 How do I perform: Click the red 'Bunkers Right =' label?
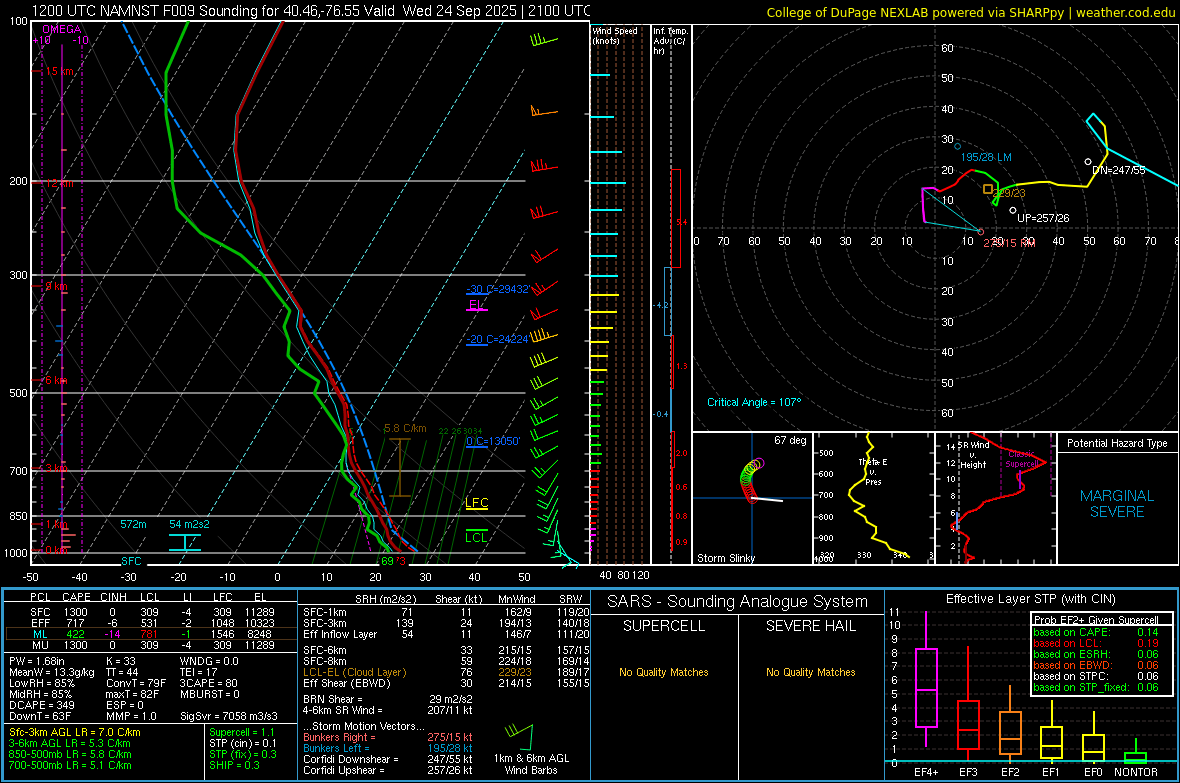point(339,737)
